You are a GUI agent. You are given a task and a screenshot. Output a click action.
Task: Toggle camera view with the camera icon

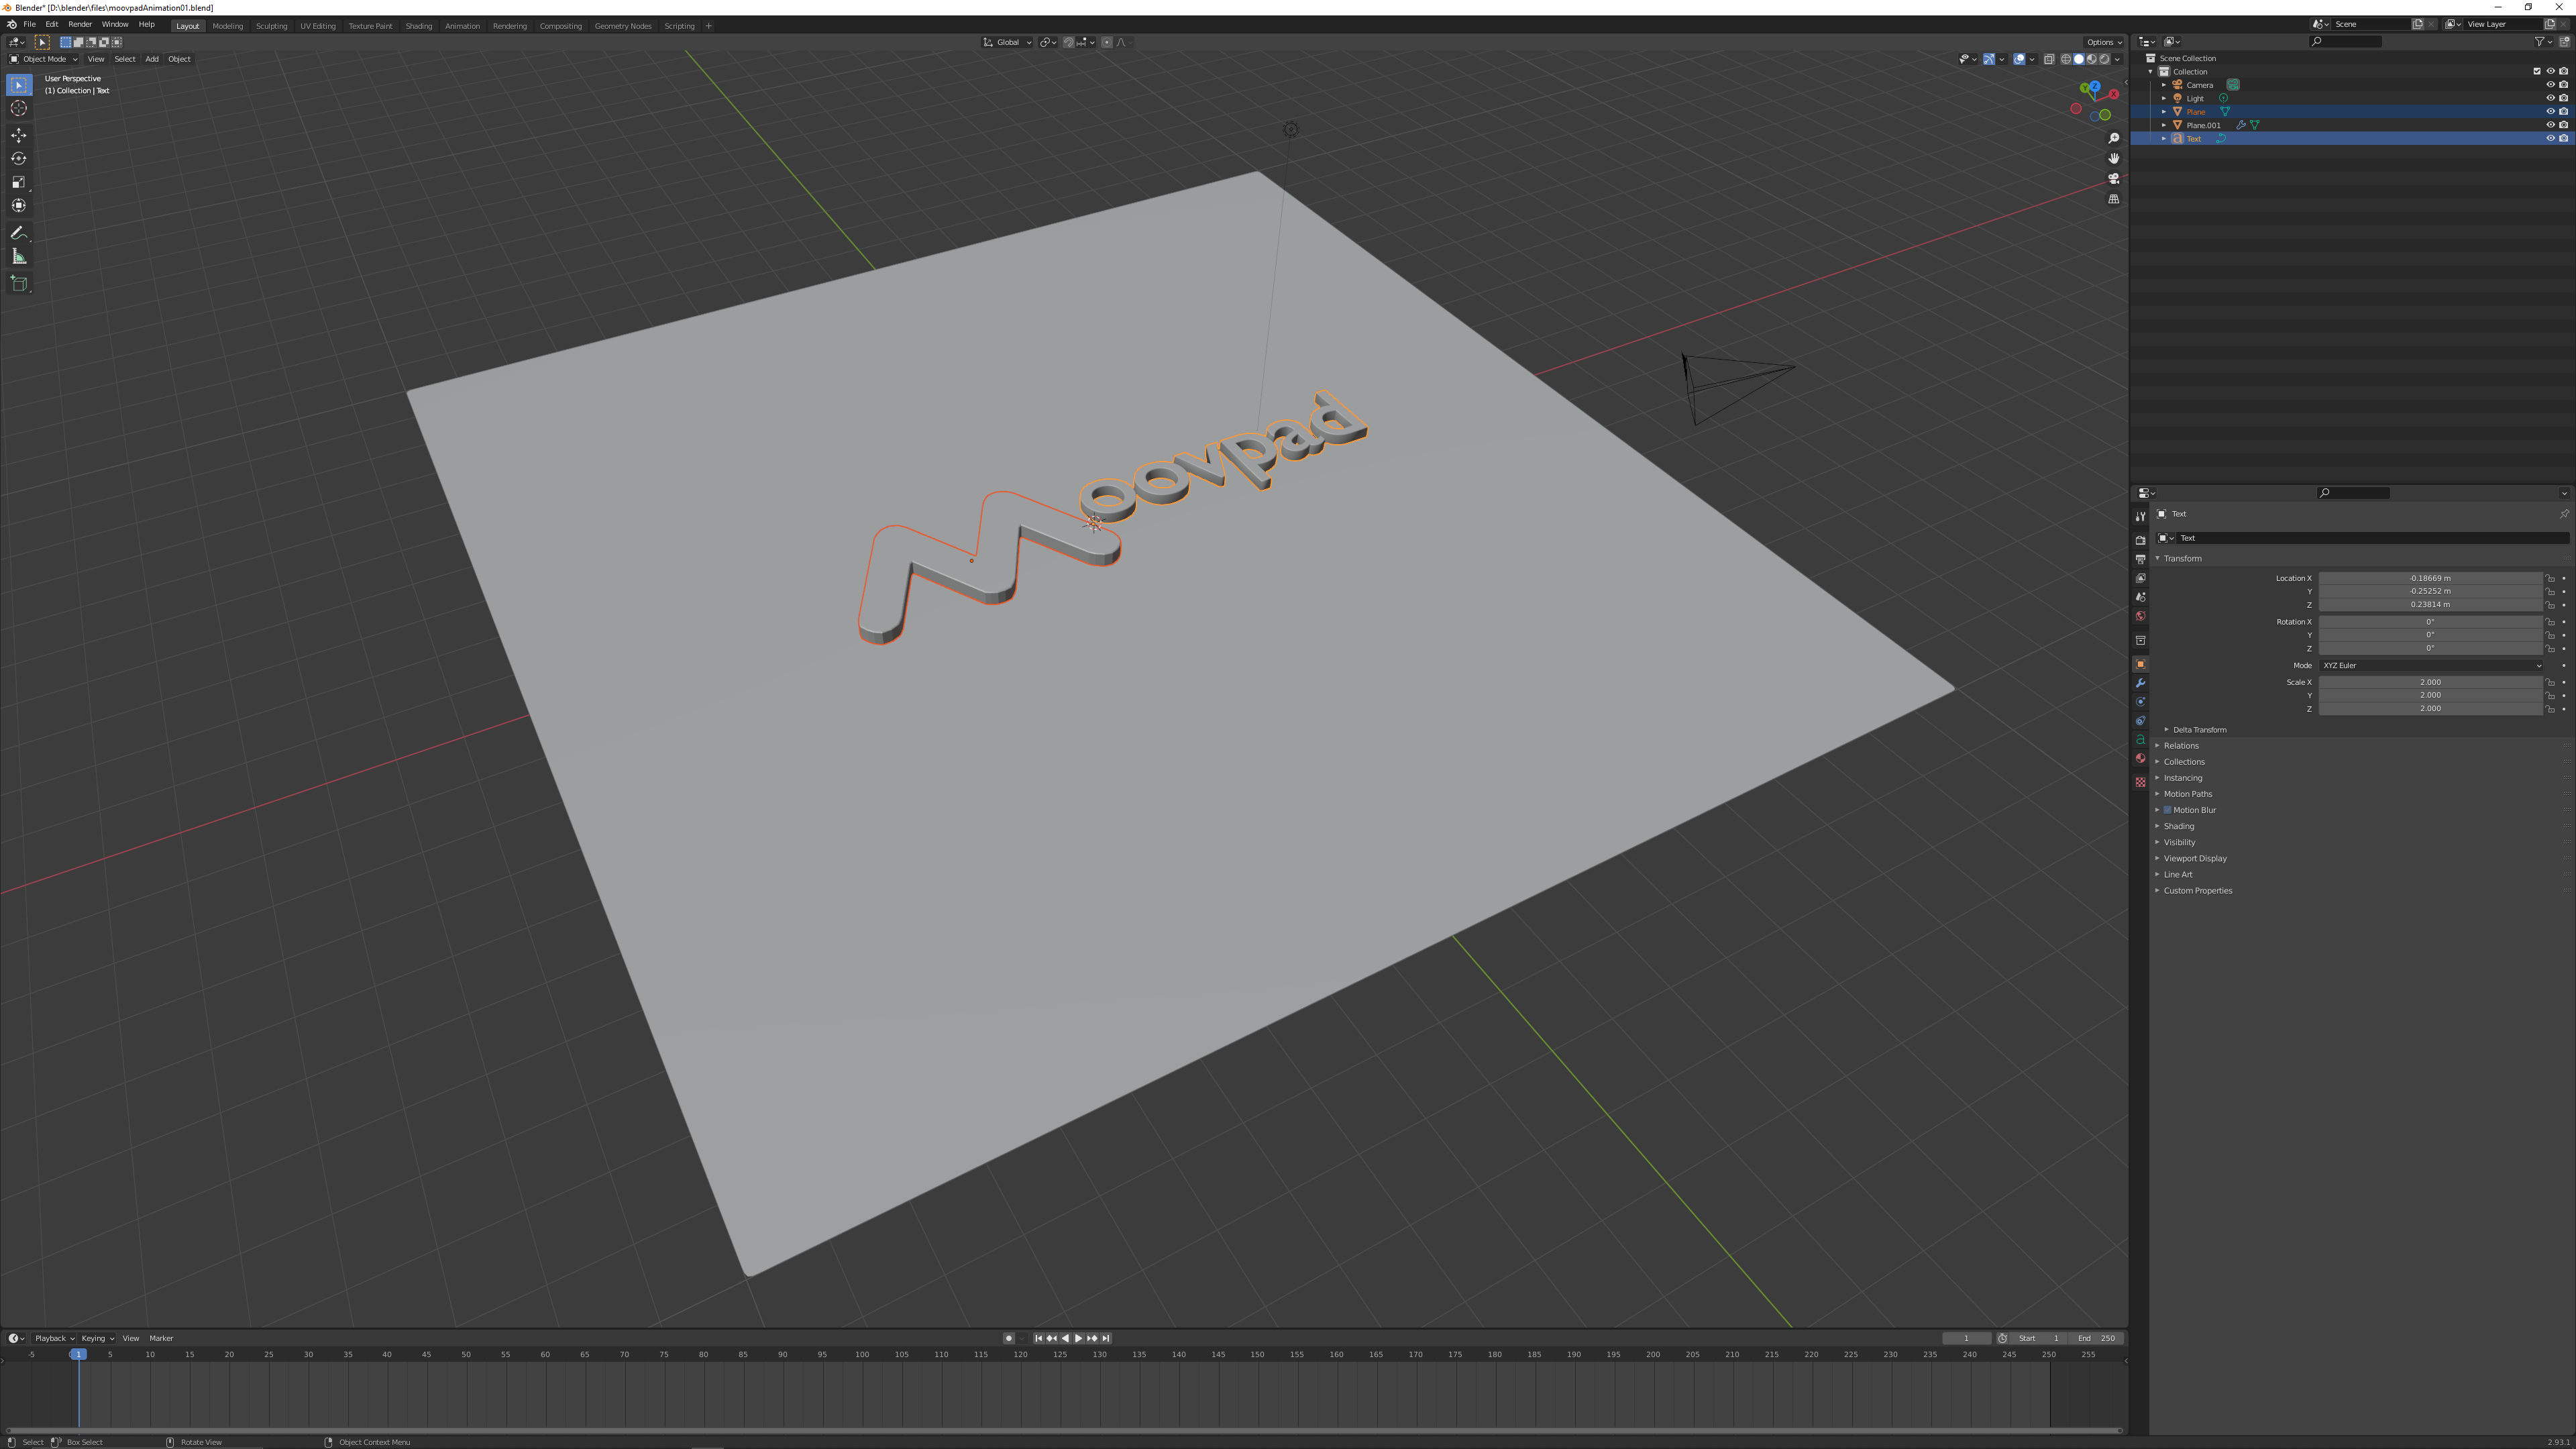2113,178
